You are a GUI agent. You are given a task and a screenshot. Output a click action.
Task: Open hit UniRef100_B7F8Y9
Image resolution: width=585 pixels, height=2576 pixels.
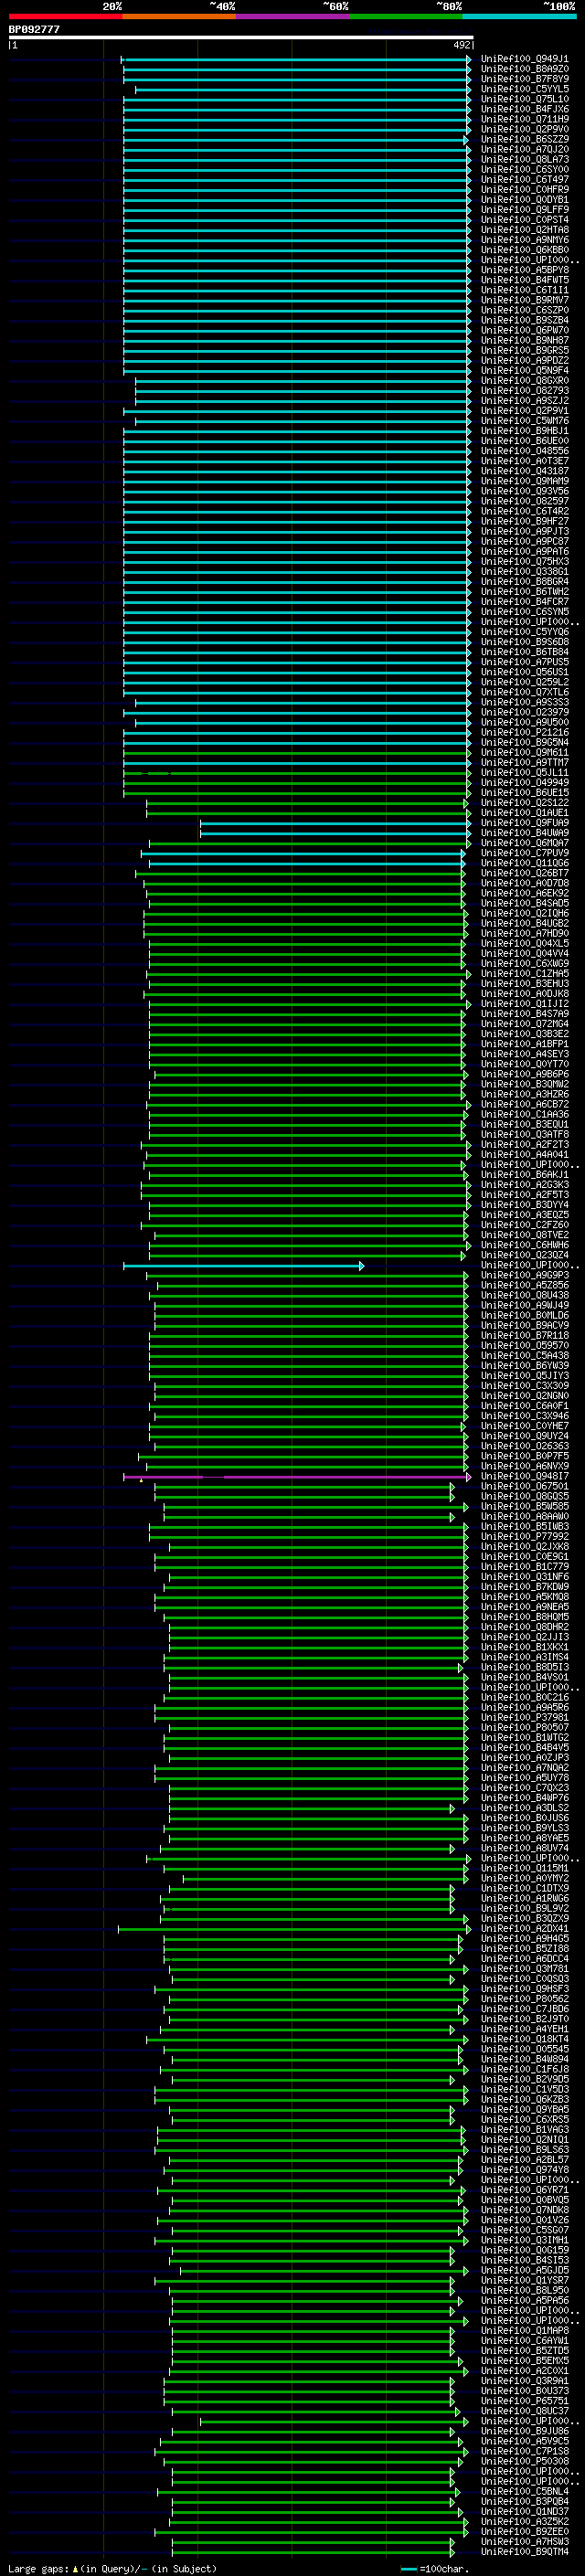click(x=525, y=79)
